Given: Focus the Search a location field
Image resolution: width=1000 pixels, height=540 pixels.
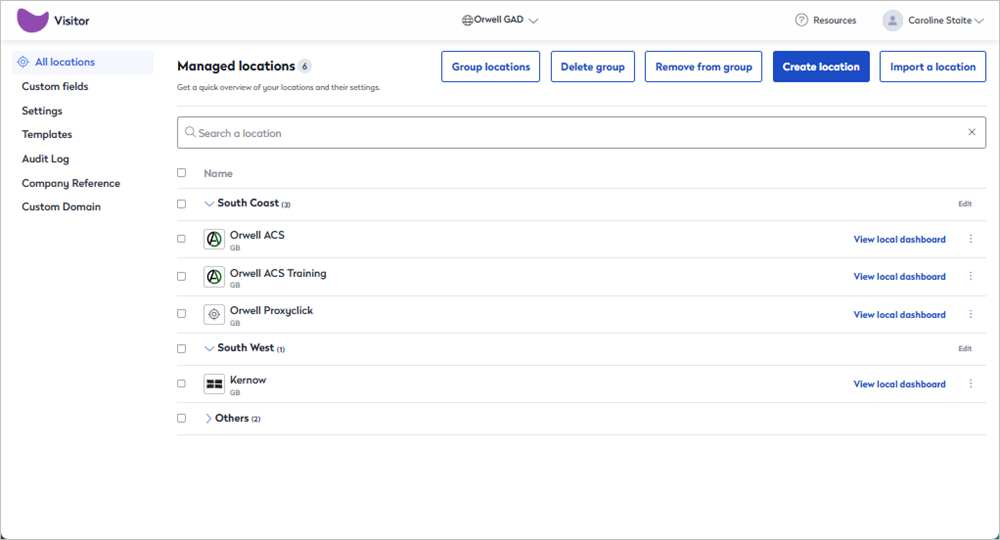Looking at the screenshot, I should tap(581, 133).
